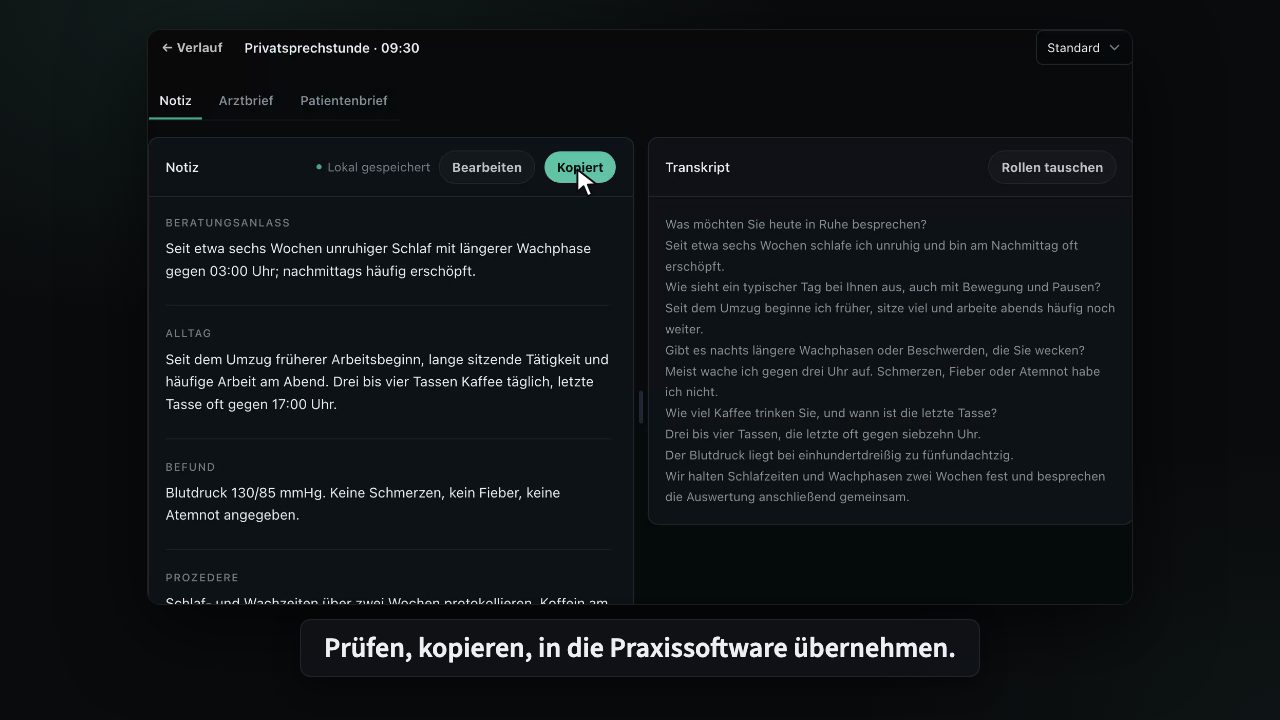Click the BEFUND section heading
This screenshot has height=720, width=1280.
[190, 467]
